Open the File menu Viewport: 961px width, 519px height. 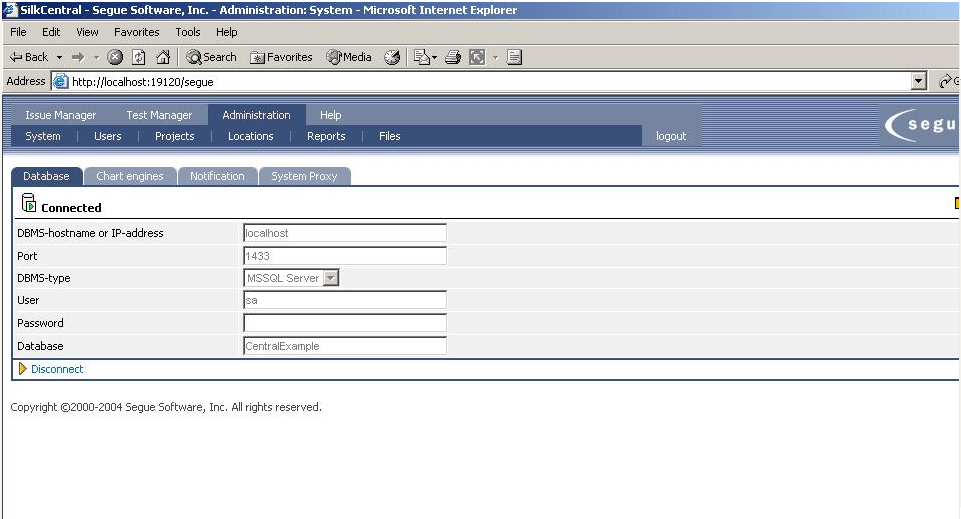(18, 32)
